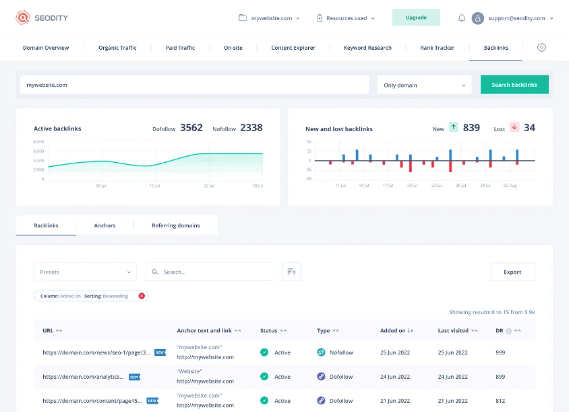Click the user avatar icon
Viewport: 569px width, 412px height.
pyautogui.click(x=478, y=18)
